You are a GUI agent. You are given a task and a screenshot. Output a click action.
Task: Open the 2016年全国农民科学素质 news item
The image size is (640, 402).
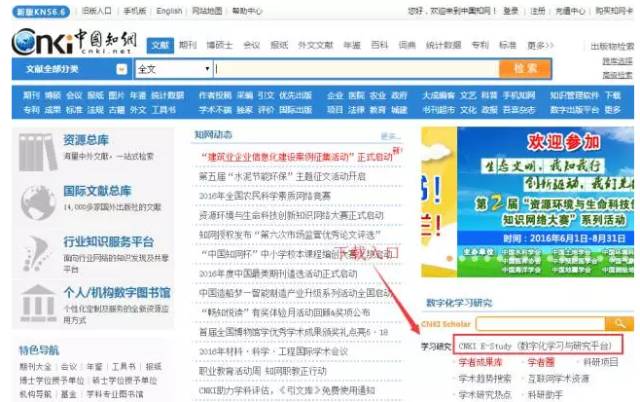tap(264, 196)
